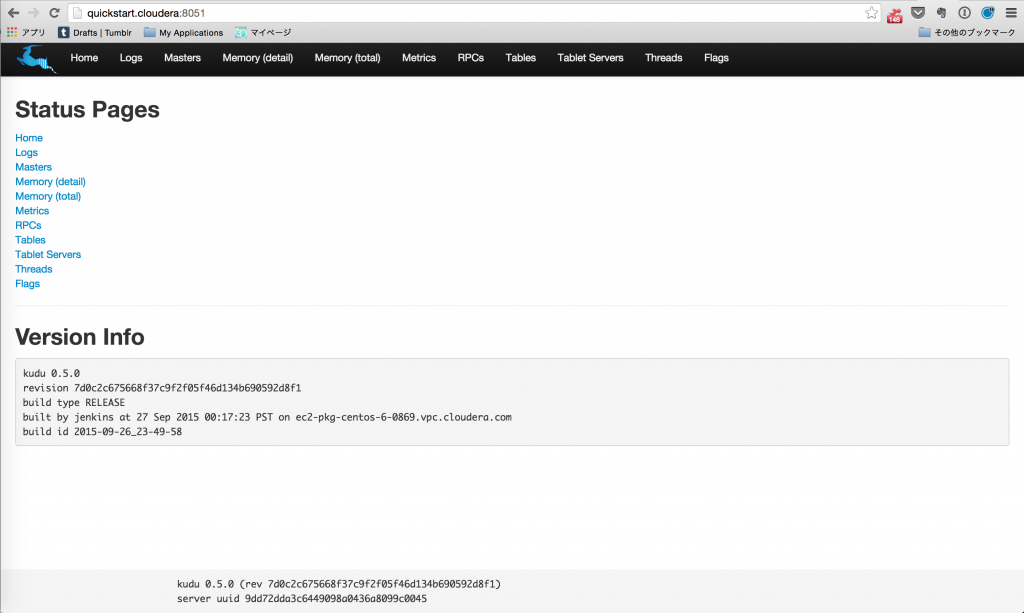Click the blue circular extension icon

987,13
